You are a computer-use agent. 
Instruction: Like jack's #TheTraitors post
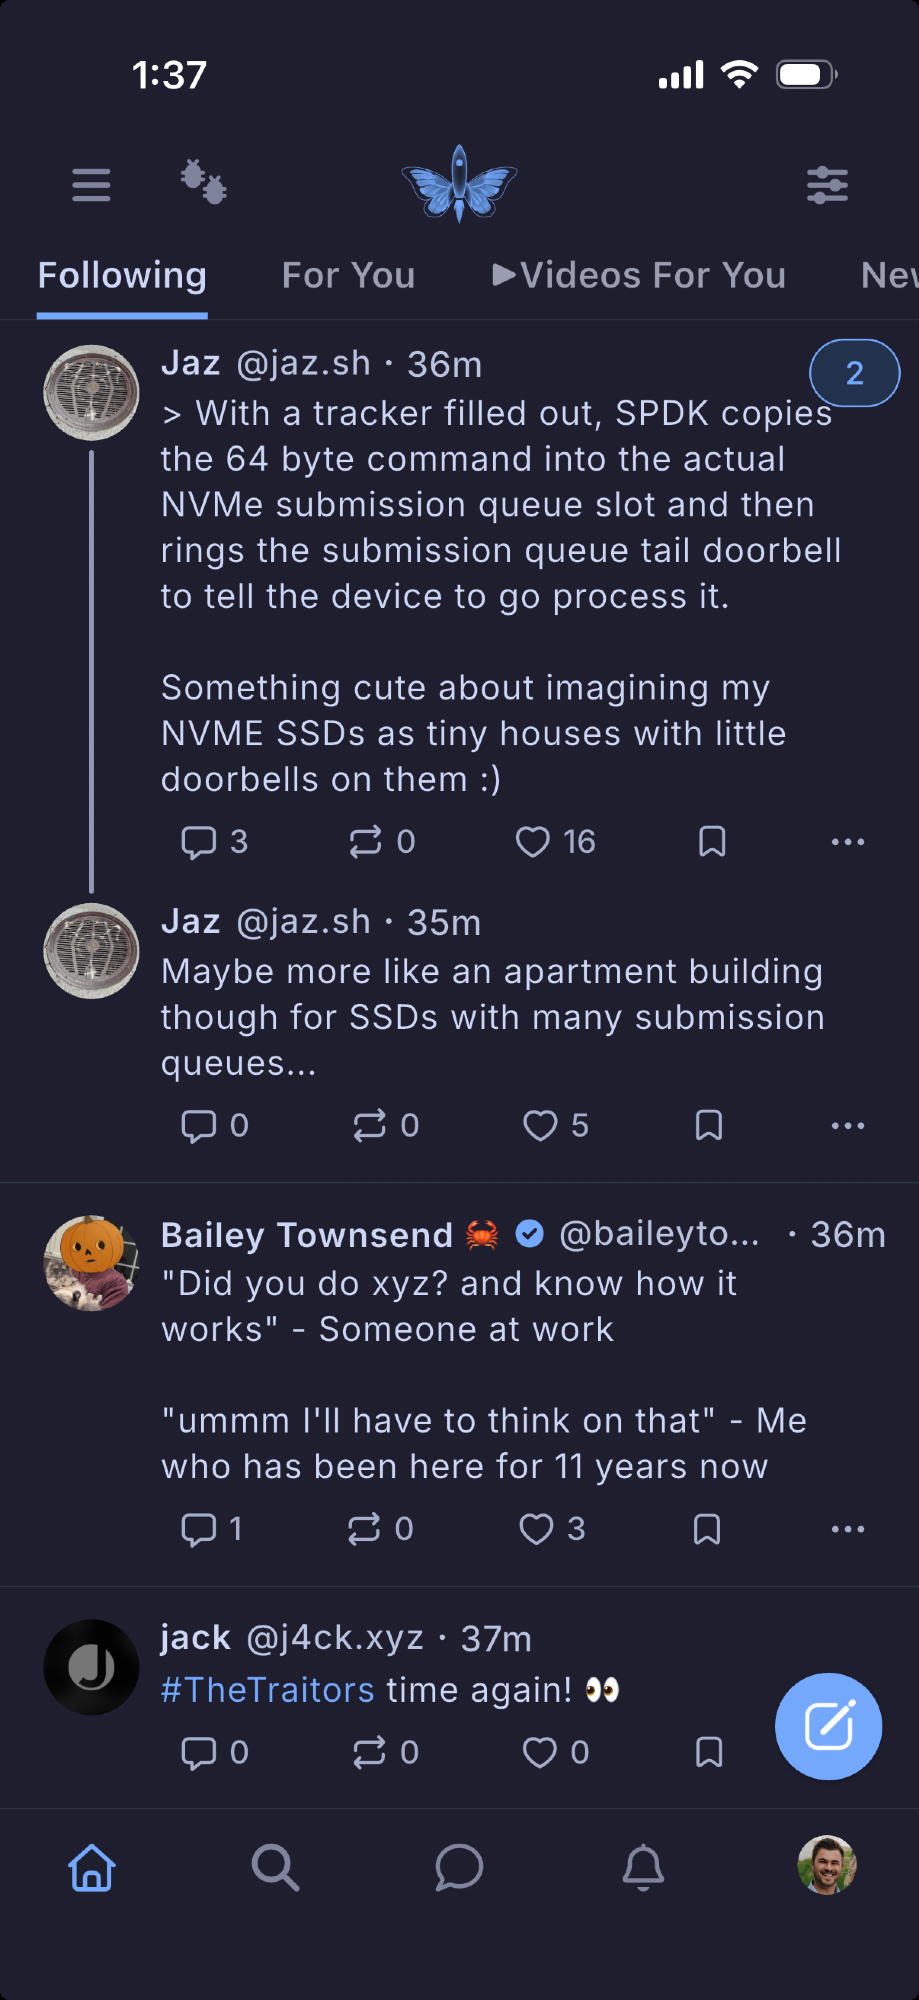[x=540, y=1752]
